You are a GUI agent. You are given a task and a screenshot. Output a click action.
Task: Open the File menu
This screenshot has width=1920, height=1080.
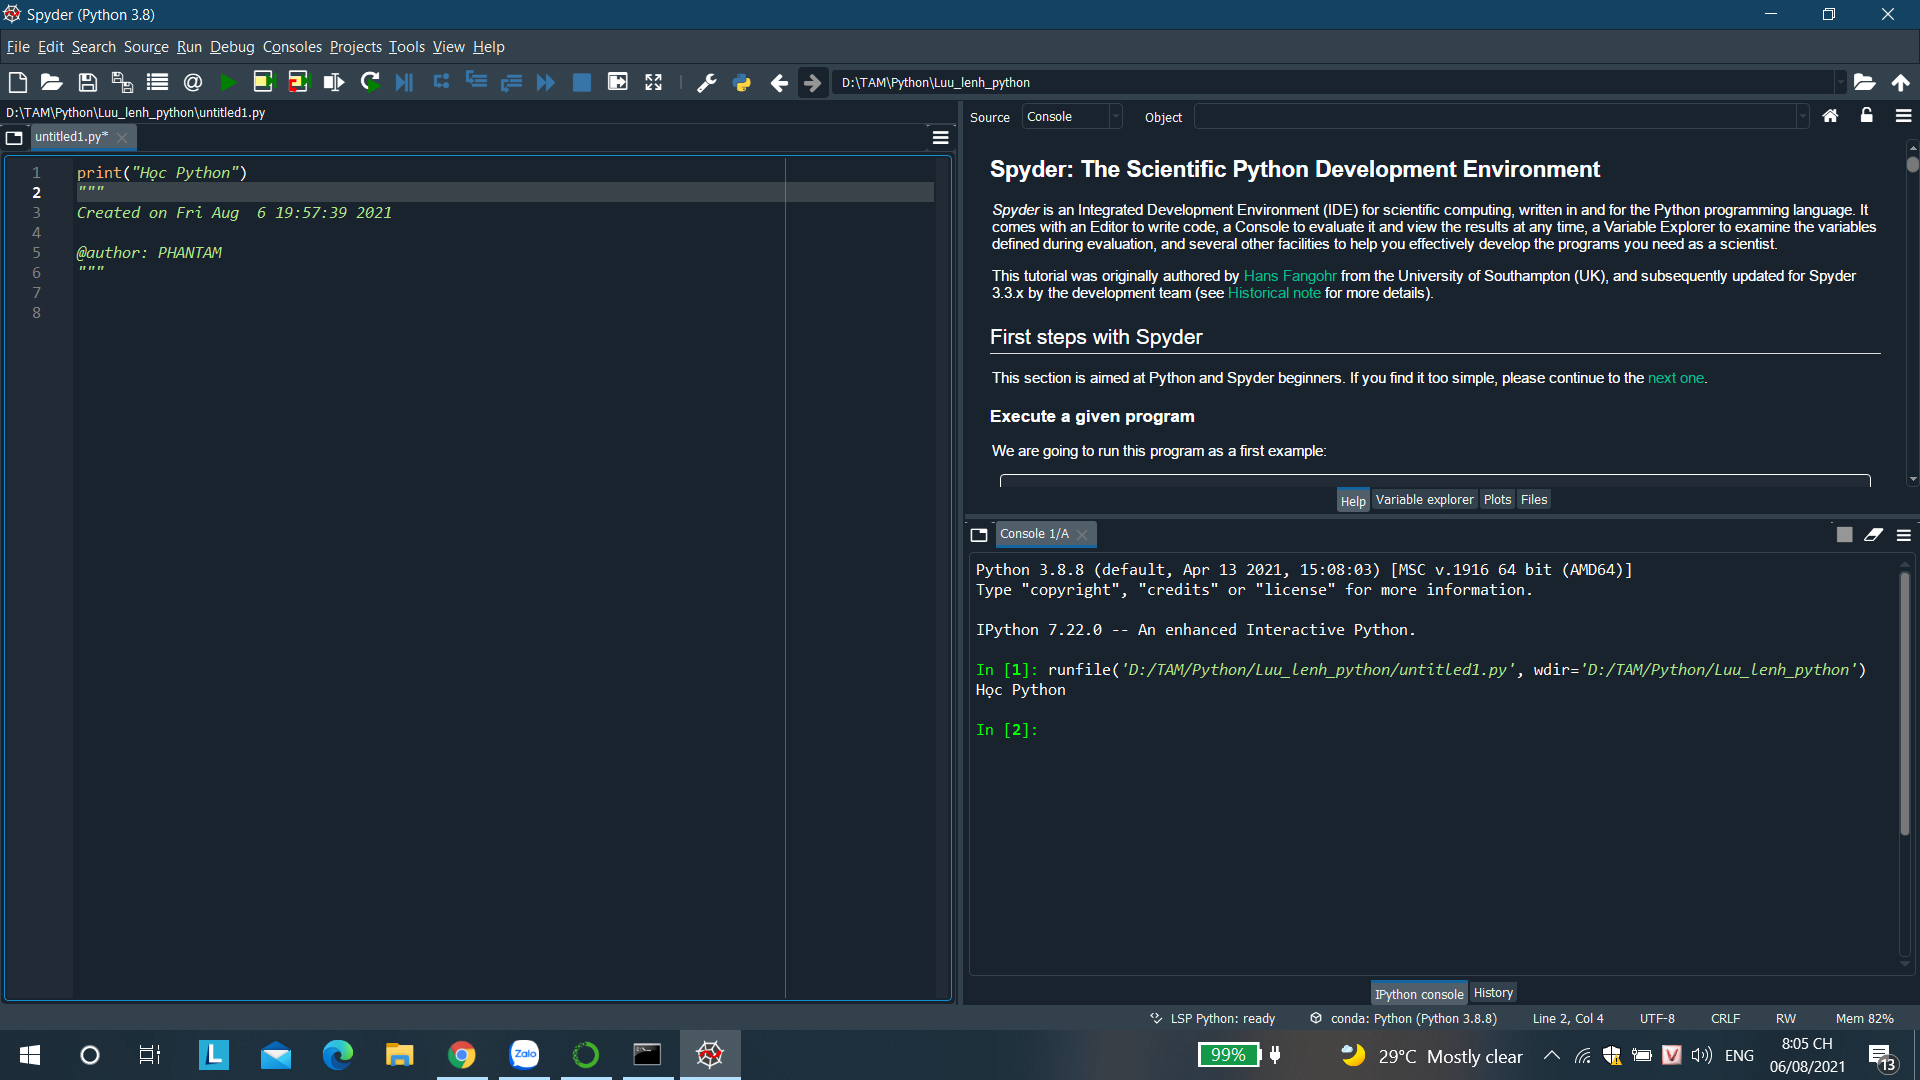[18, 47]
